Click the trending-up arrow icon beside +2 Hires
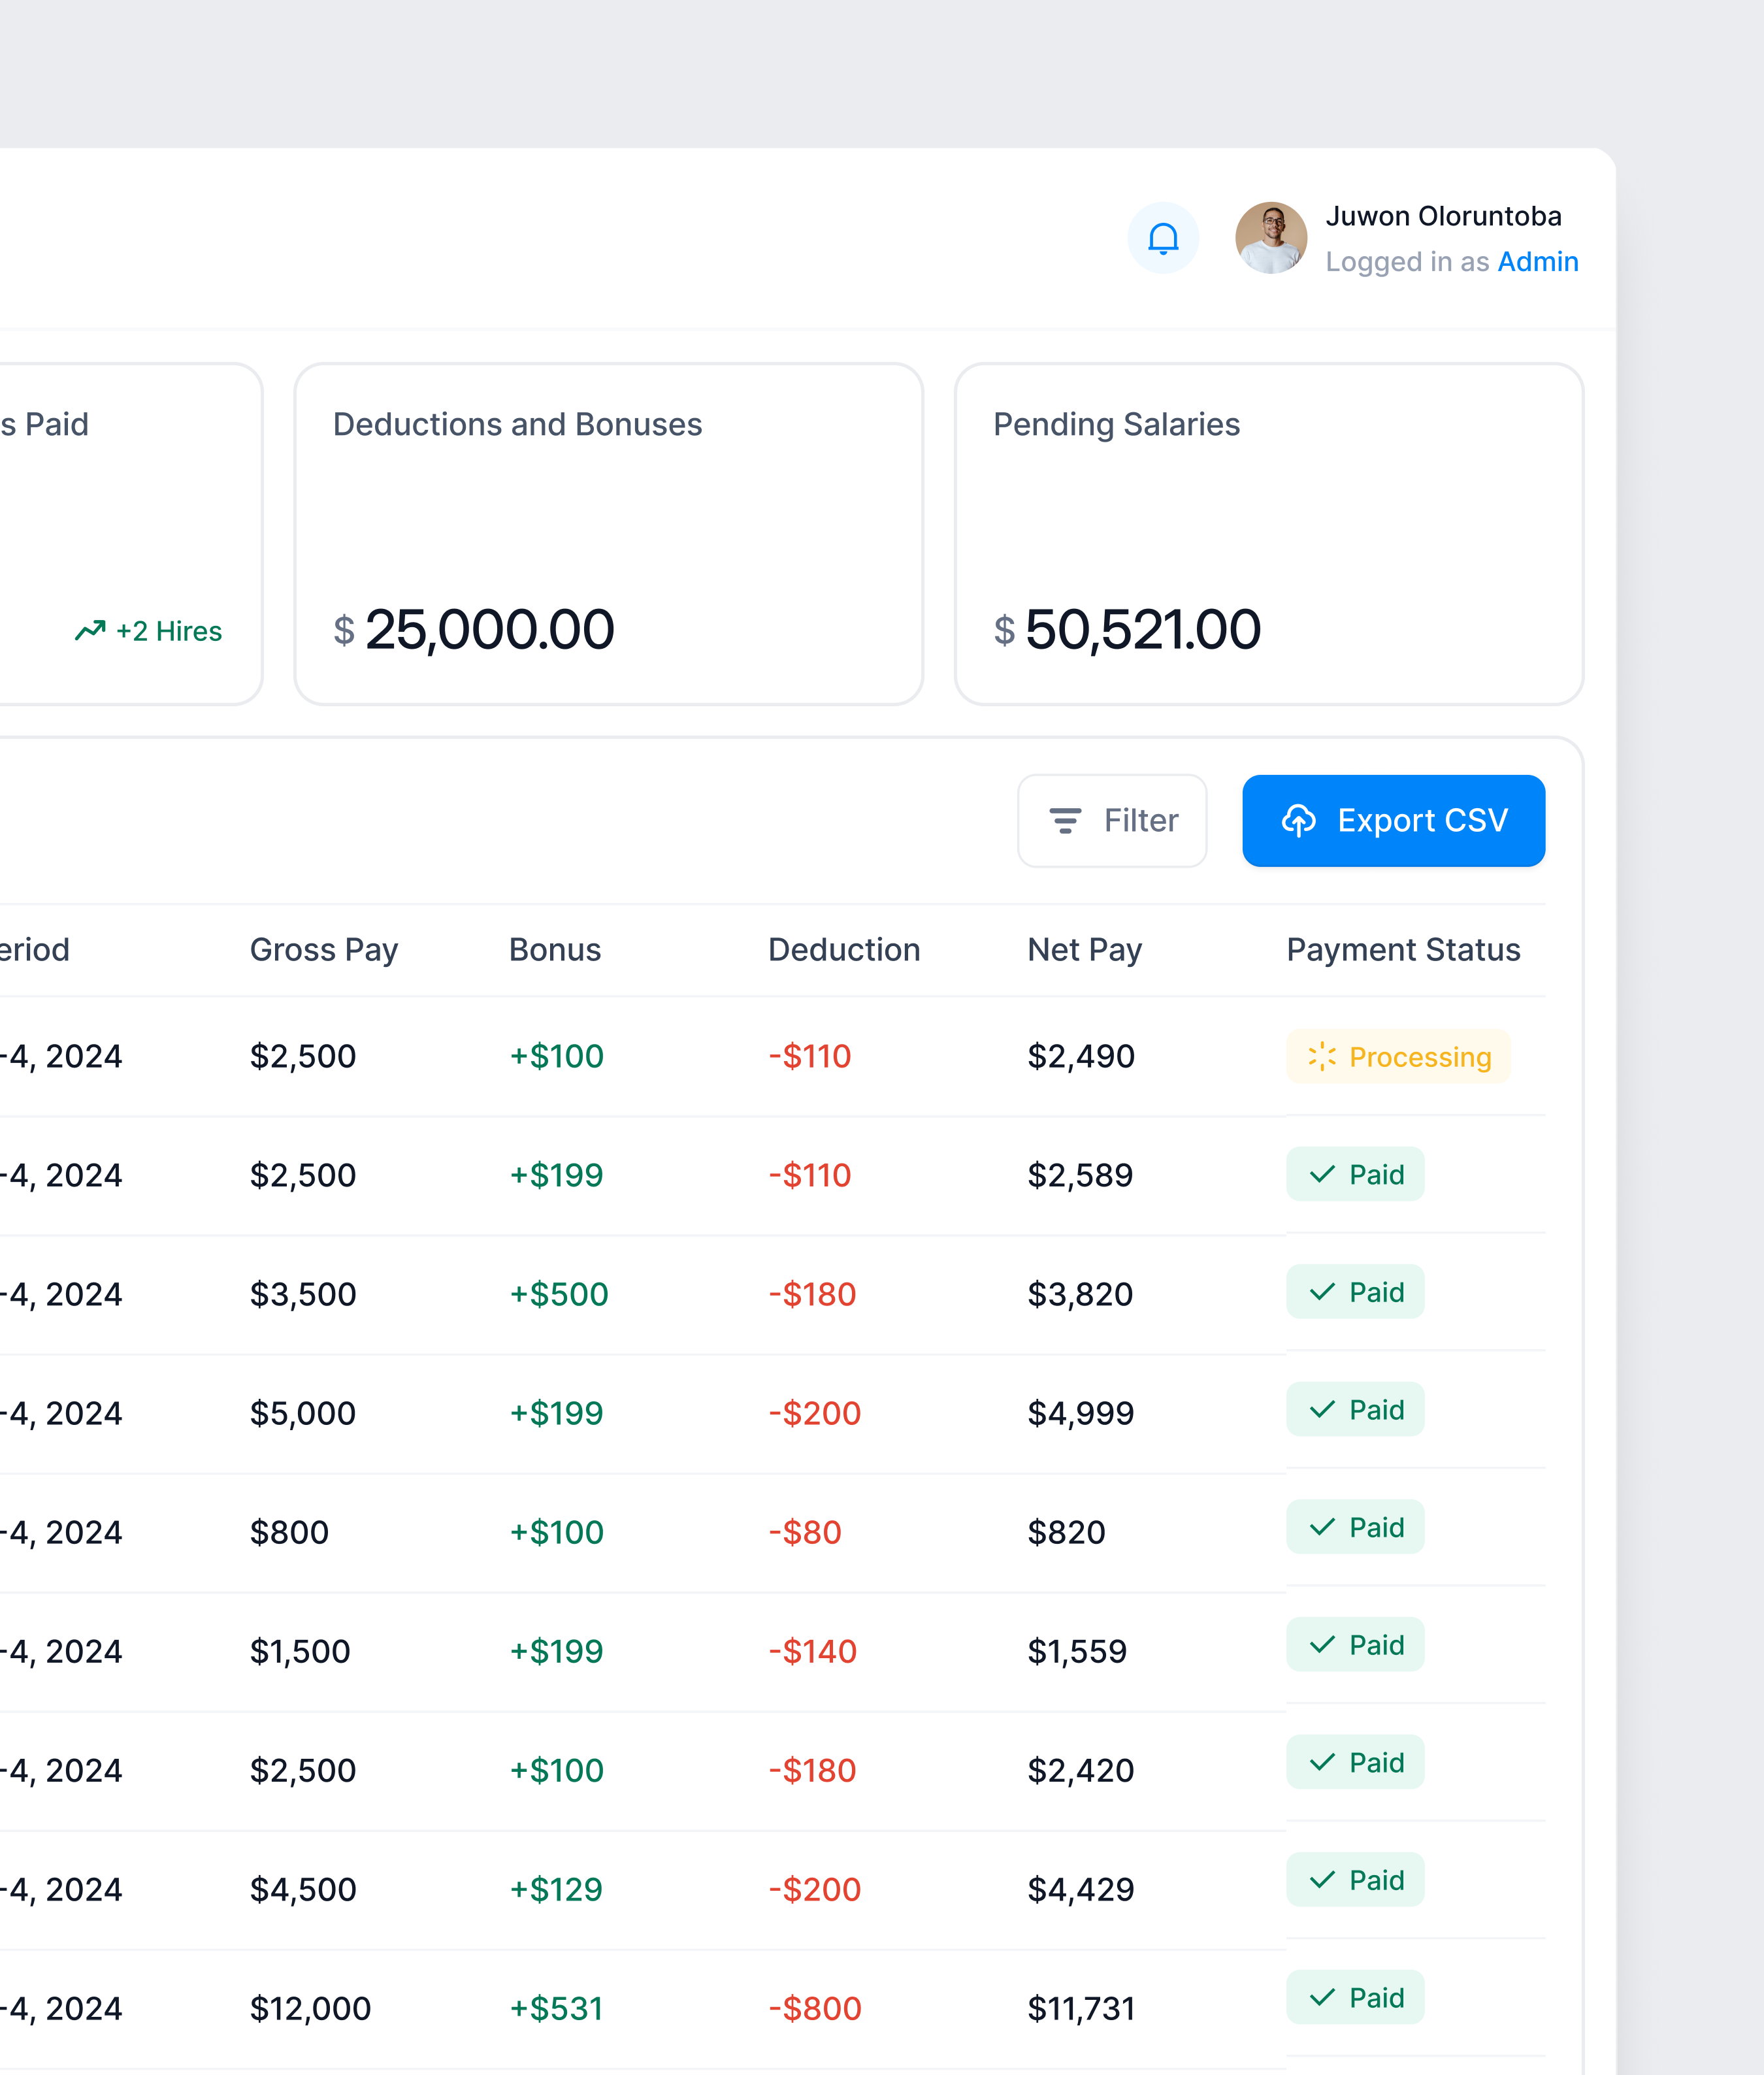The height and width of the screenshot is (2075, 1764). [90, 631]
